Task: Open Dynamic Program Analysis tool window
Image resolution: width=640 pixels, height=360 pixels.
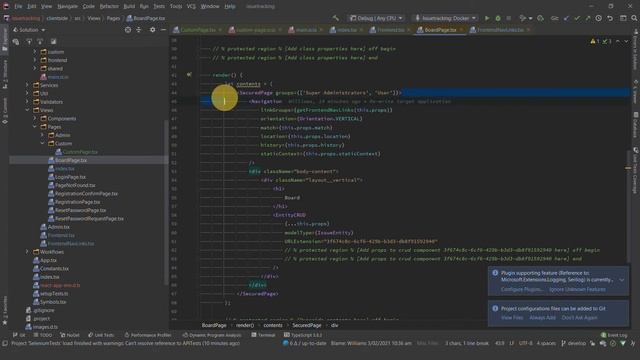Action: 212,335
